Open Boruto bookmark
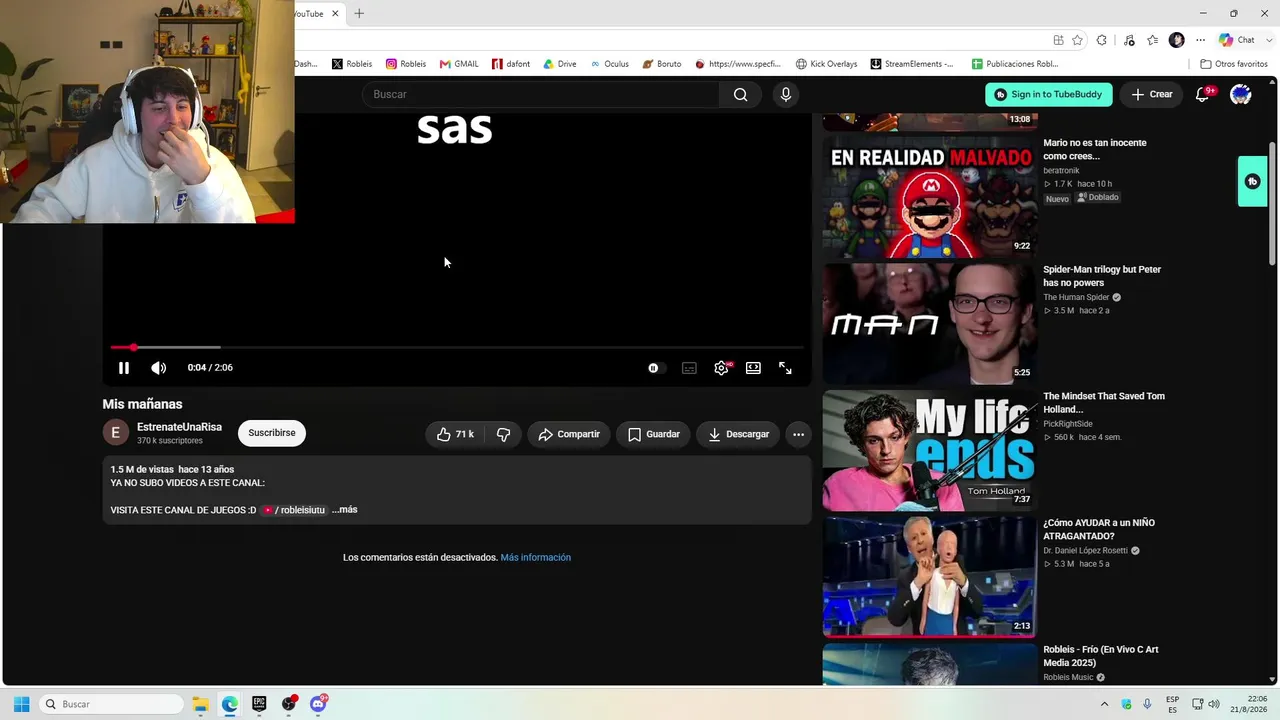1280x720 pixels. click(662, 64)
